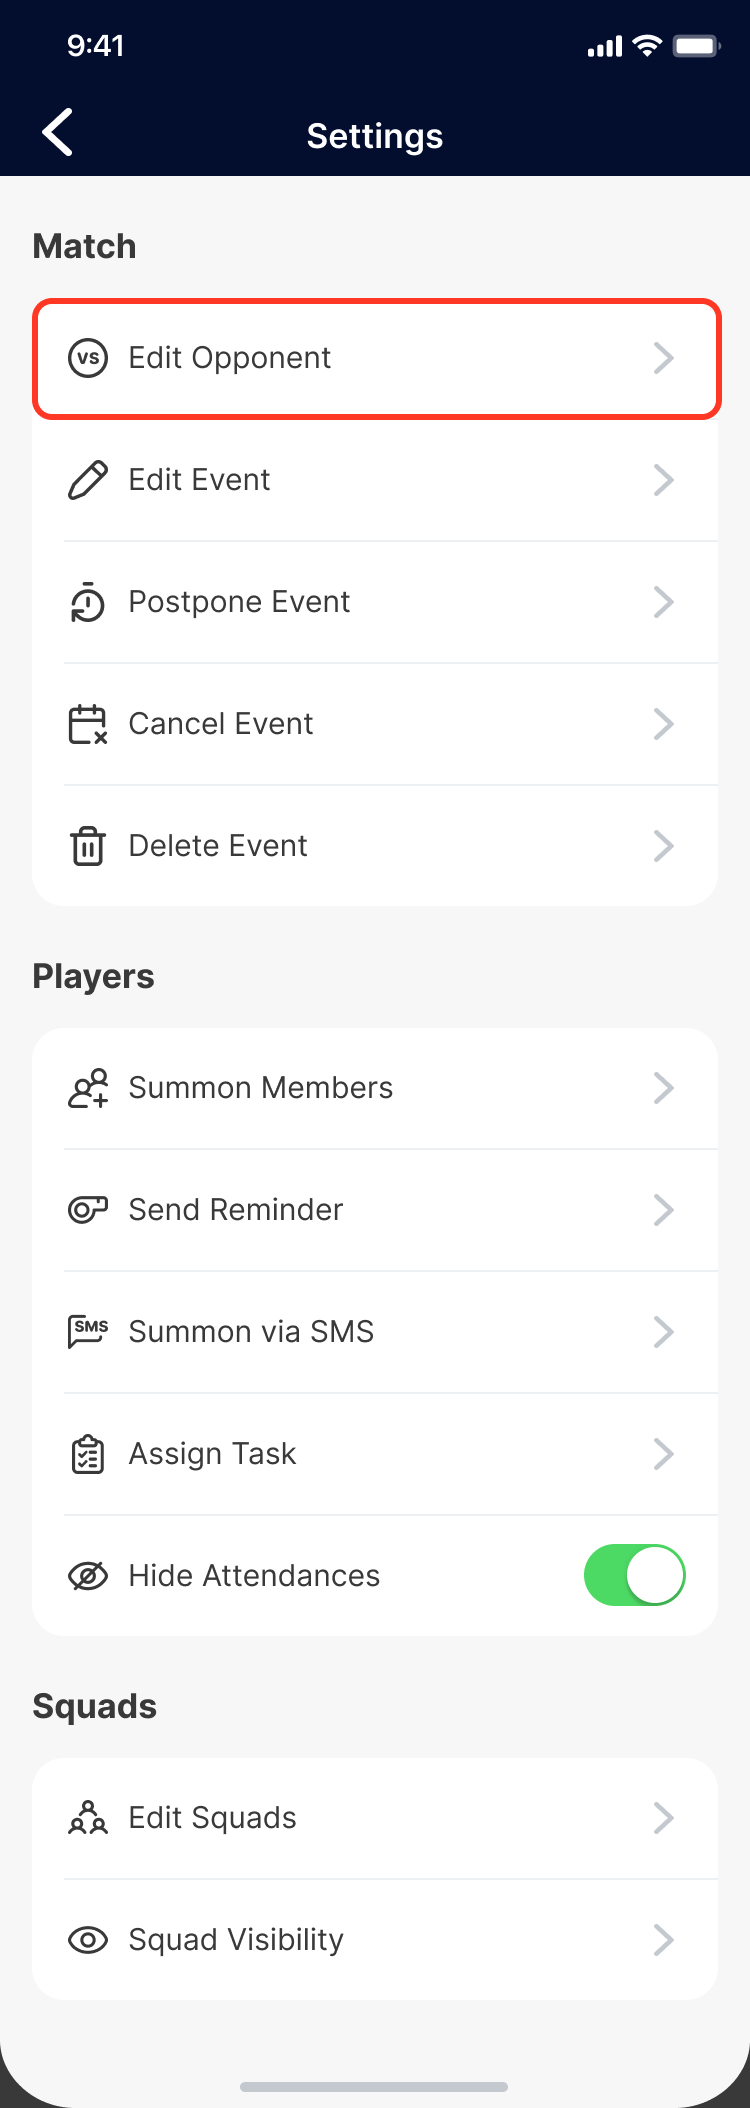The width and height of the screenshot is (750, 2108).
Task: Tap the Delete Event label
Action: point(218,846)
